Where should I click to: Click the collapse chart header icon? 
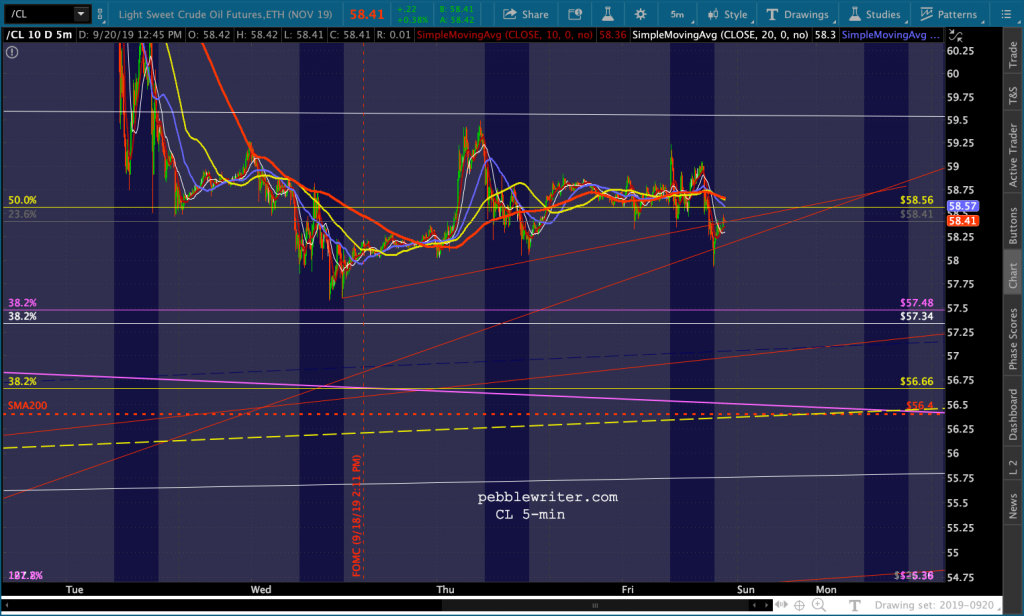click(955, 35)
